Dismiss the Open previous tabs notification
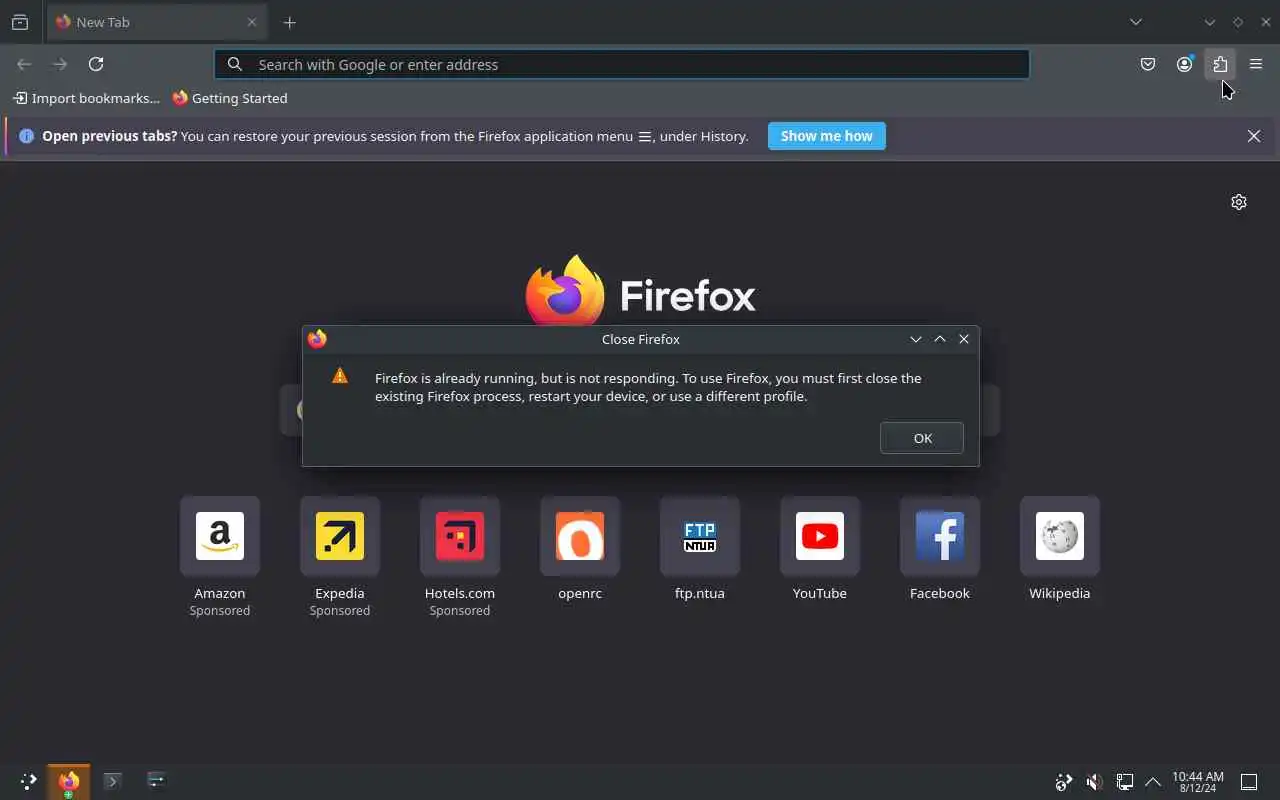The width and height of the screenshot is (1280, 800). [1254, 136]
